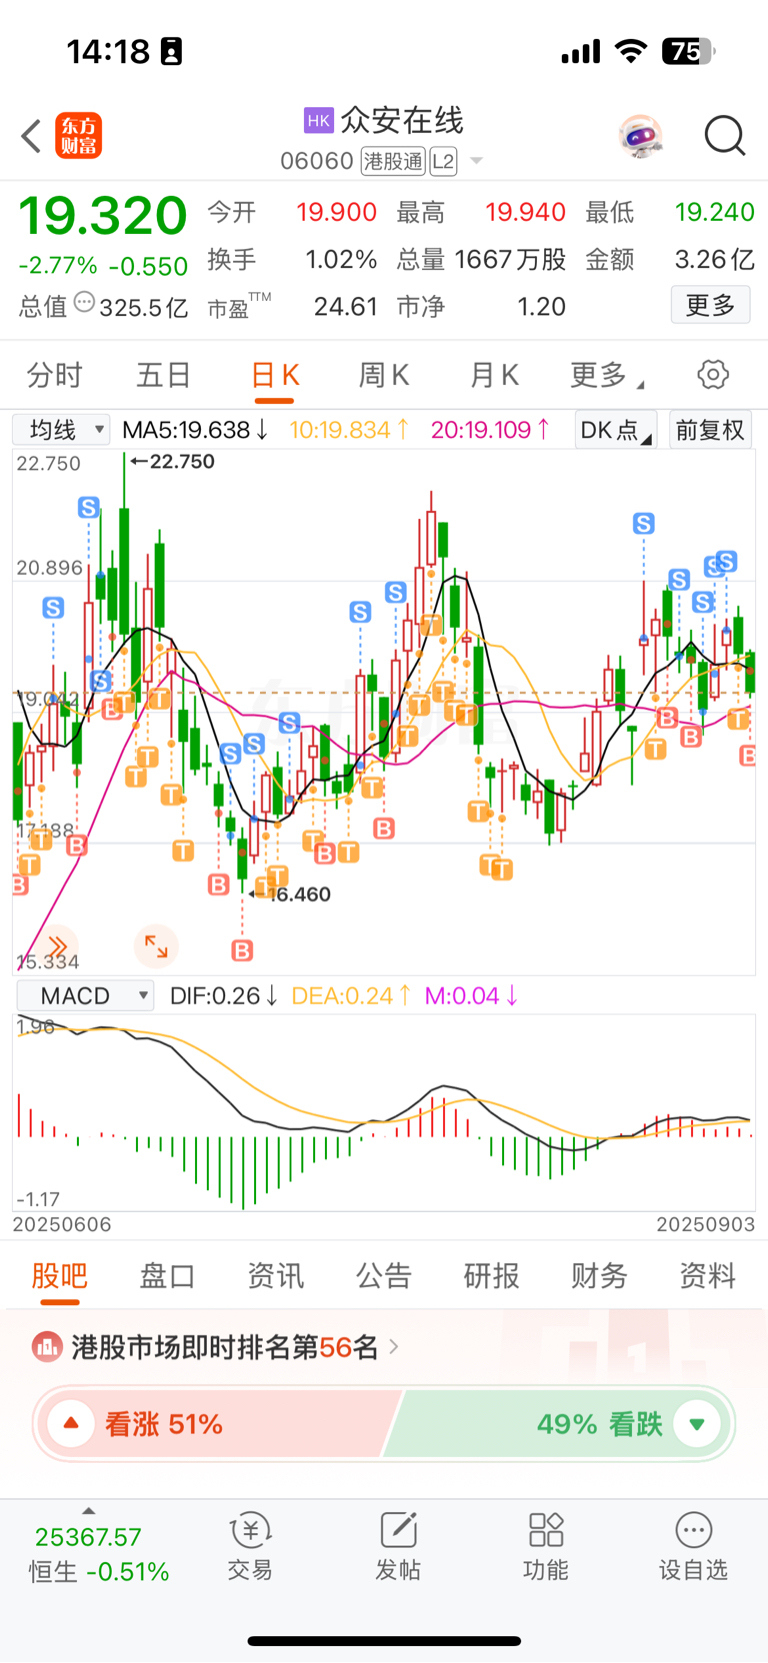Expand the 更多 chart period menu
This screenshot has width=768, height=1663.
[607, 375]
